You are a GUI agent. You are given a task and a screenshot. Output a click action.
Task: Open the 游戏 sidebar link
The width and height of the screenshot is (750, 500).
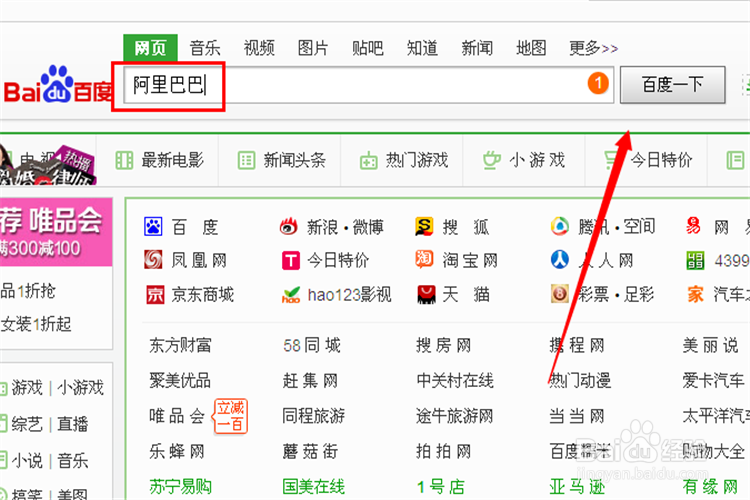[27, 387]
